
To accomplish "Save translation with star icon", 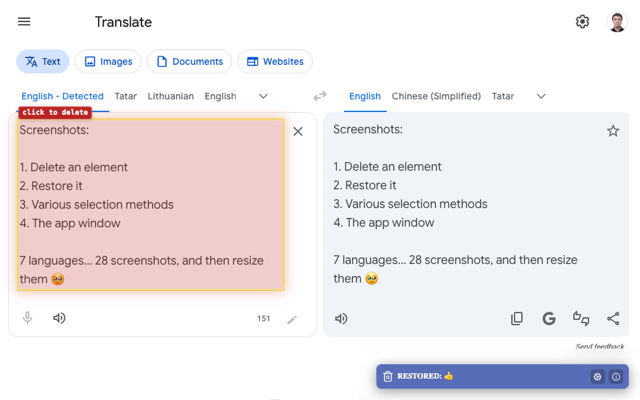I will 613,131.
